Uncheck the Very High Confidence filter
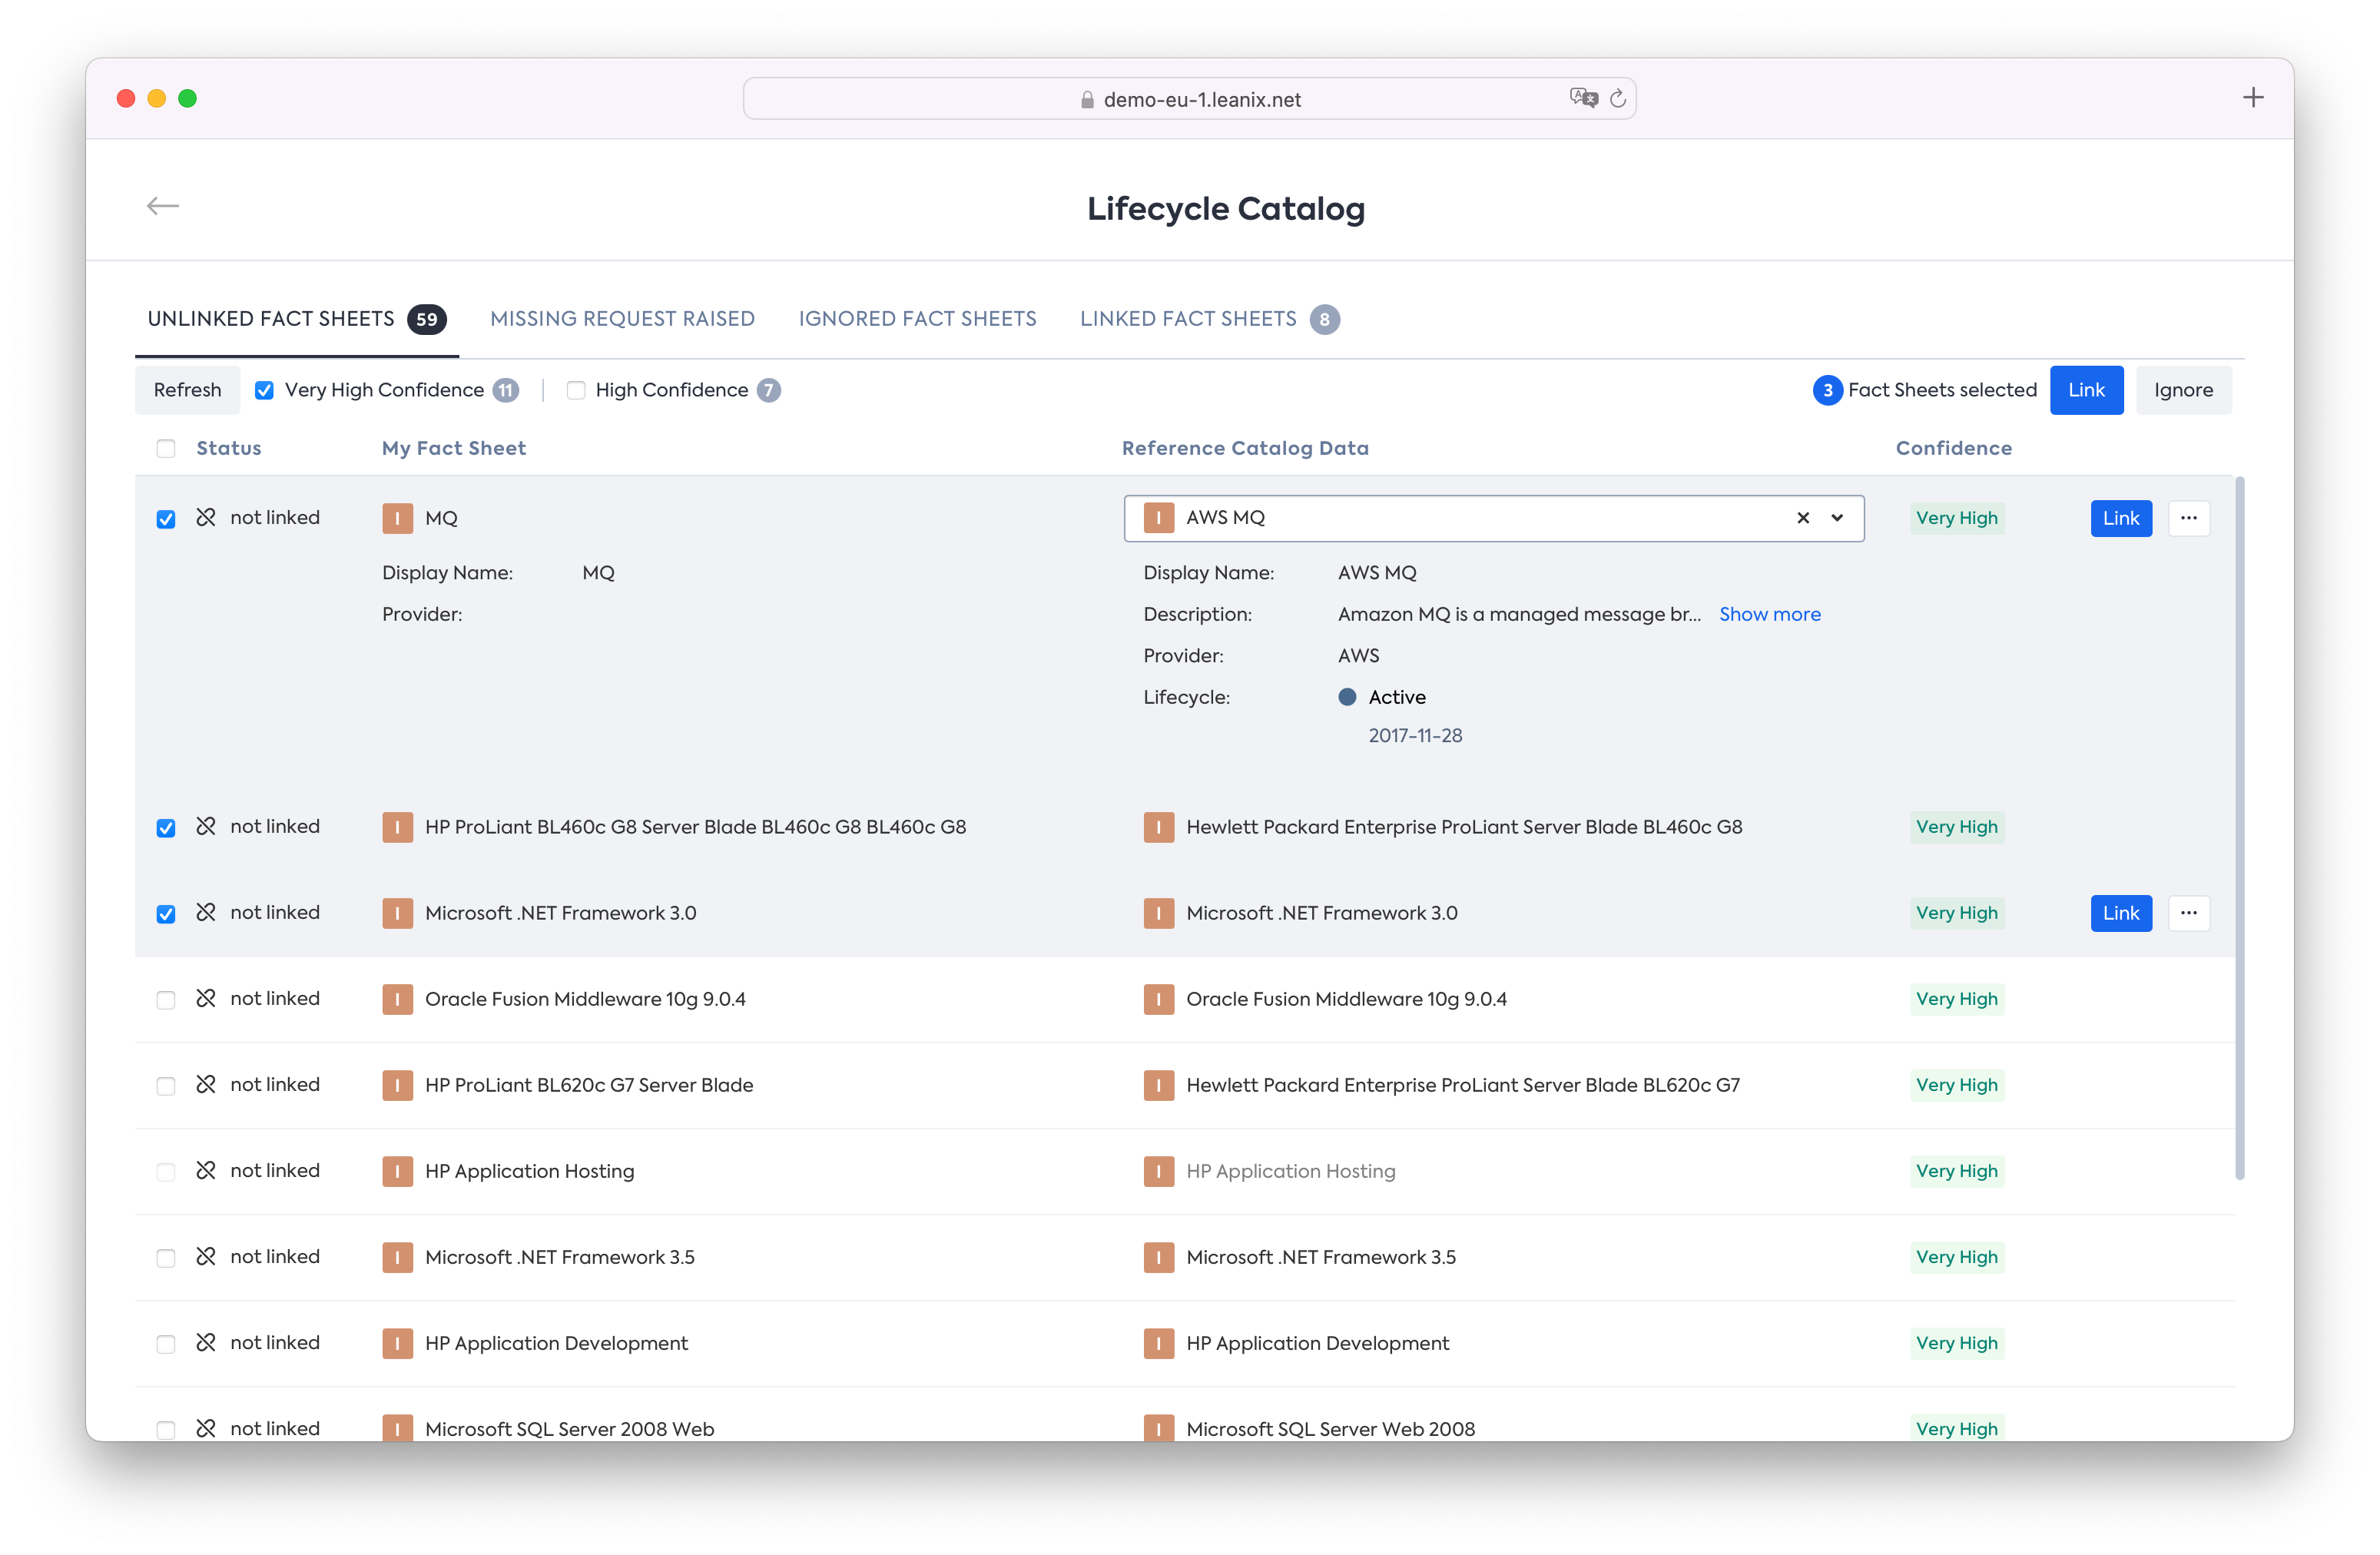This screenshot has height=1555, width=2380. pos(264,390)
